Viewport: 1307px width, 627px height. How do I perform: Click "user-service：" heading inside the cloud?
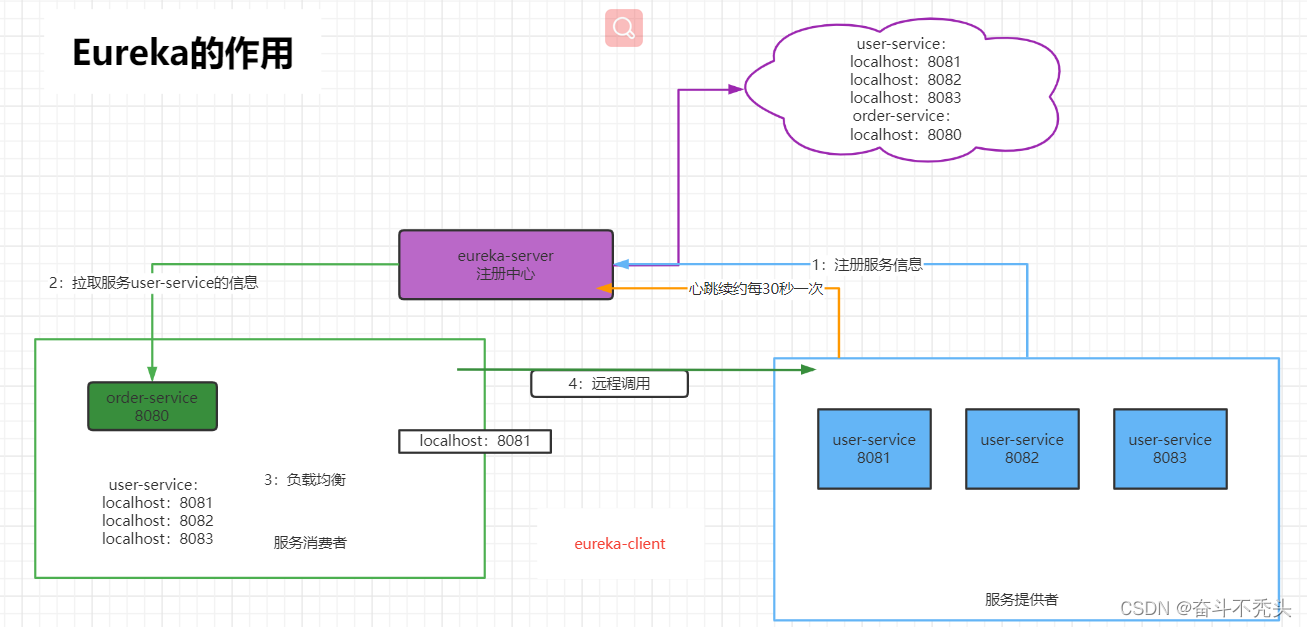point(902,44)
